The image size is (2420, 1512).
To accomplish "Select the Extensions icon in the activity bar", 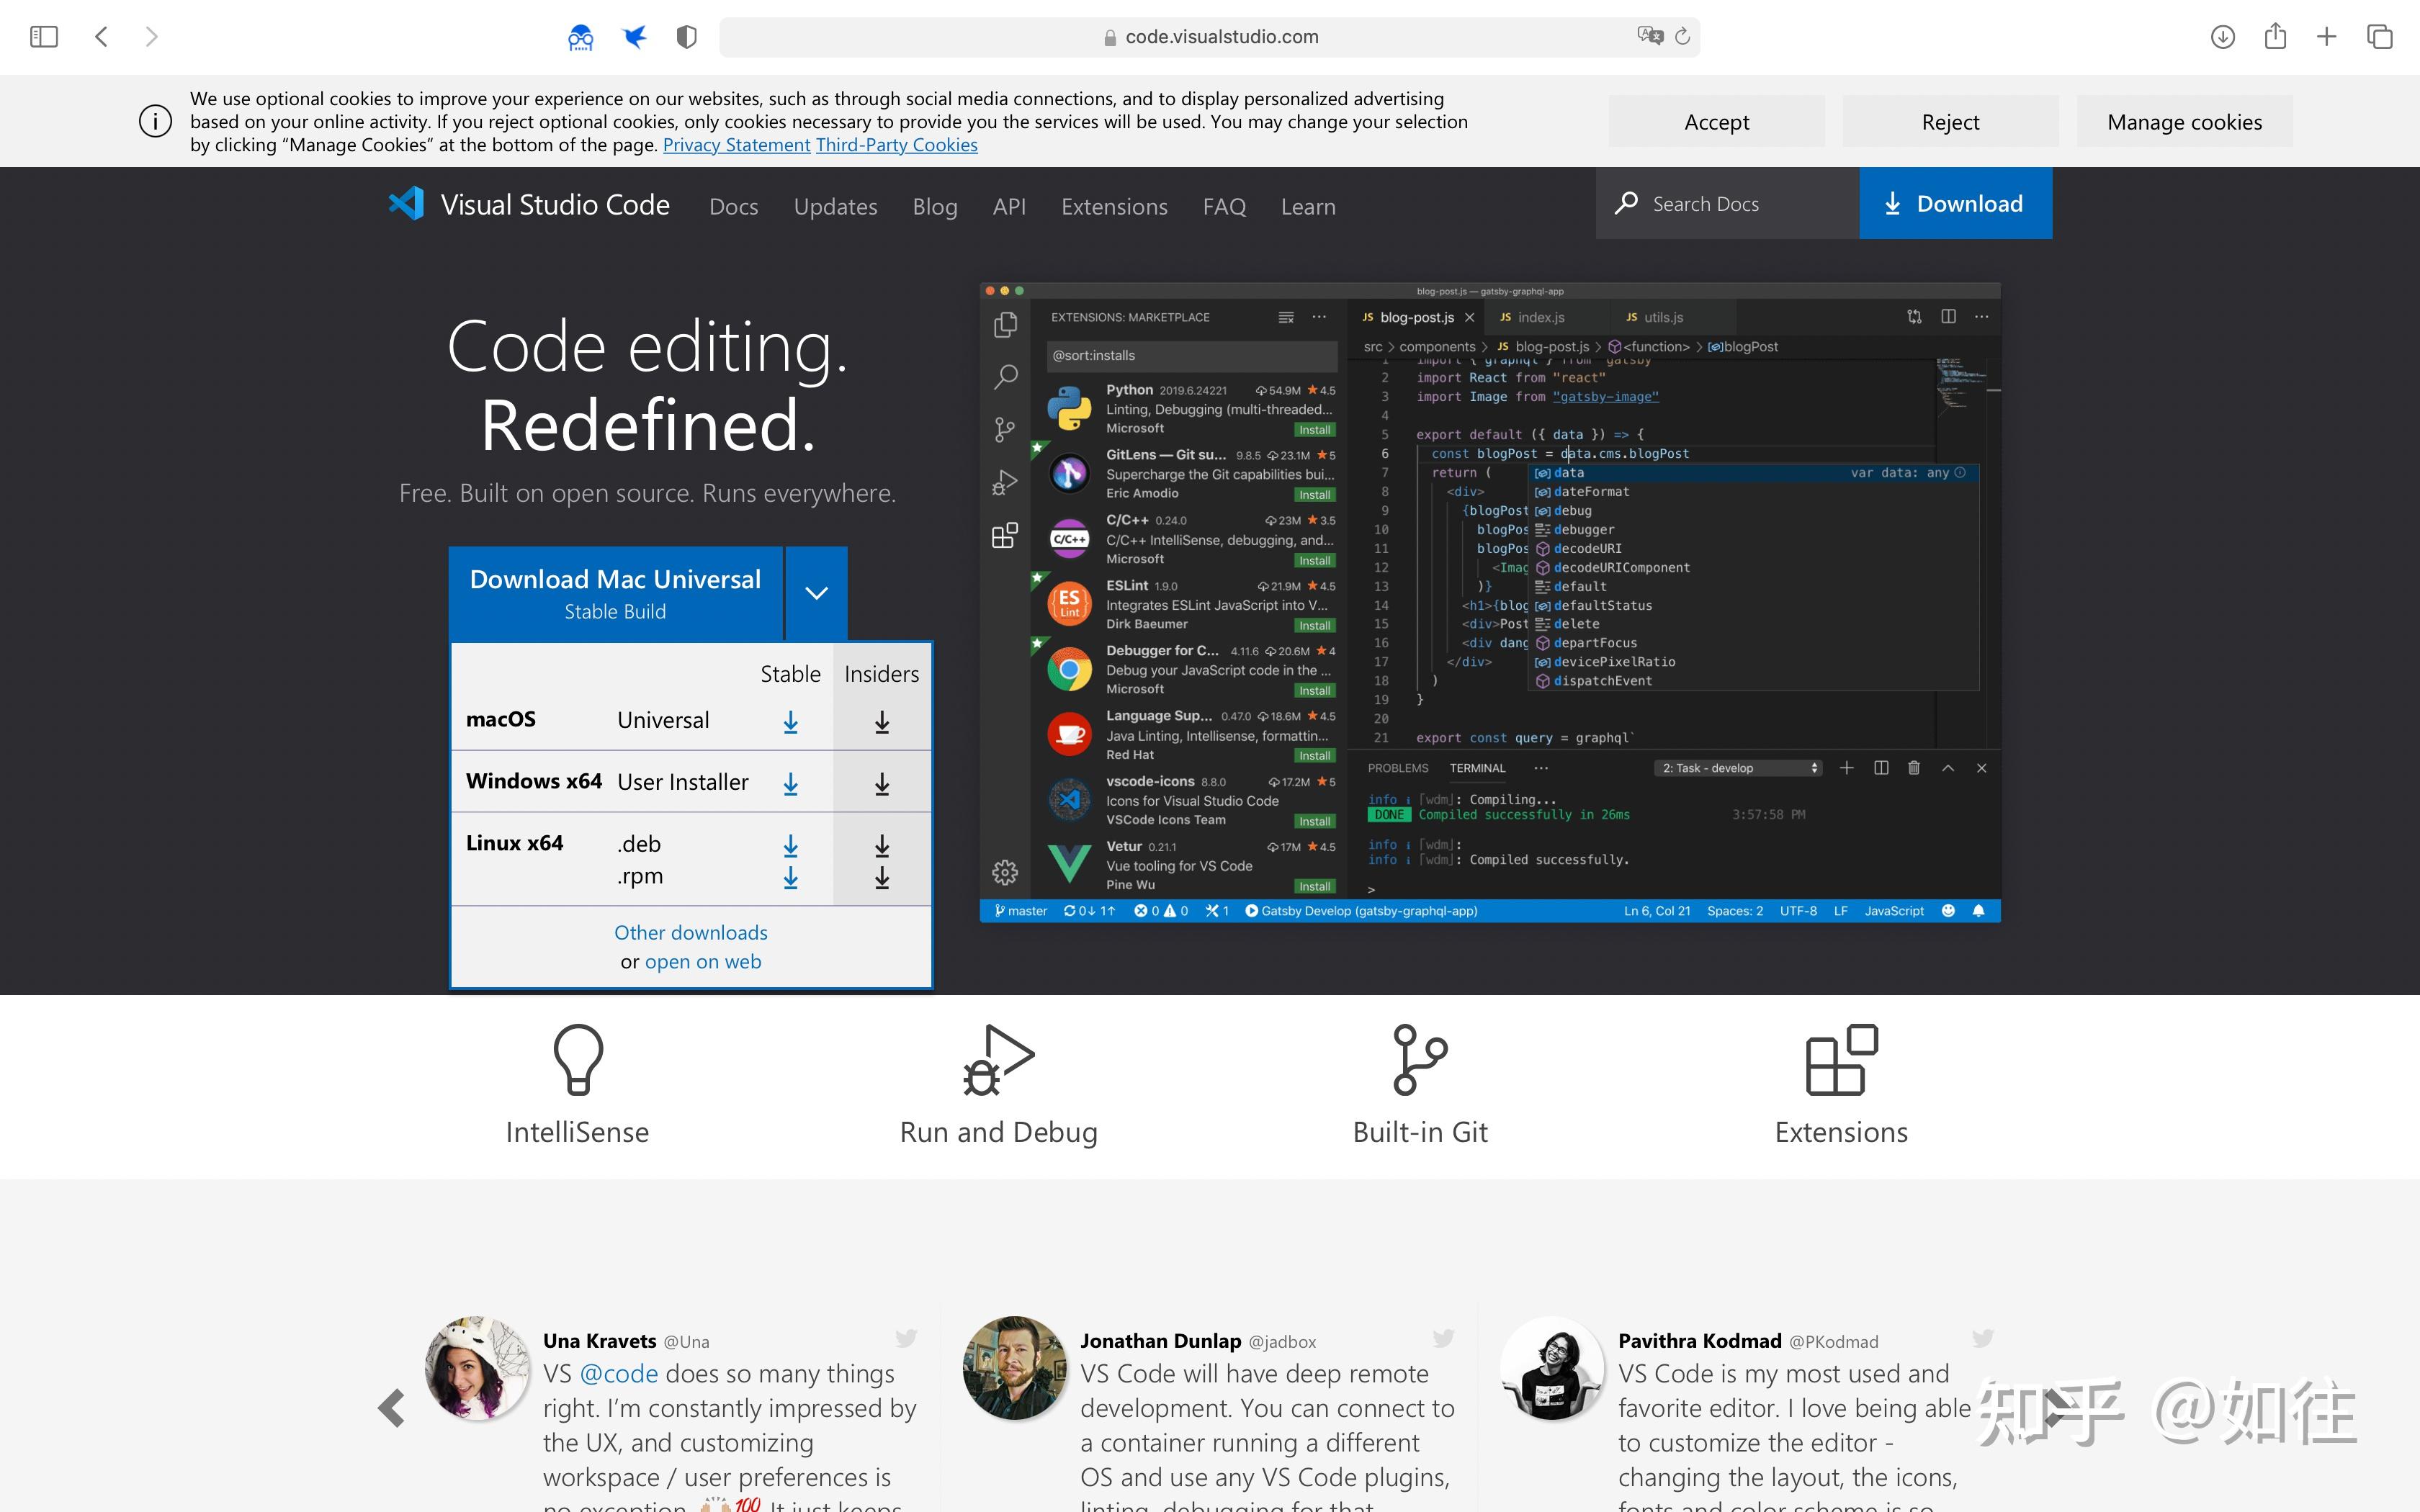I will tap(1003, 536).
